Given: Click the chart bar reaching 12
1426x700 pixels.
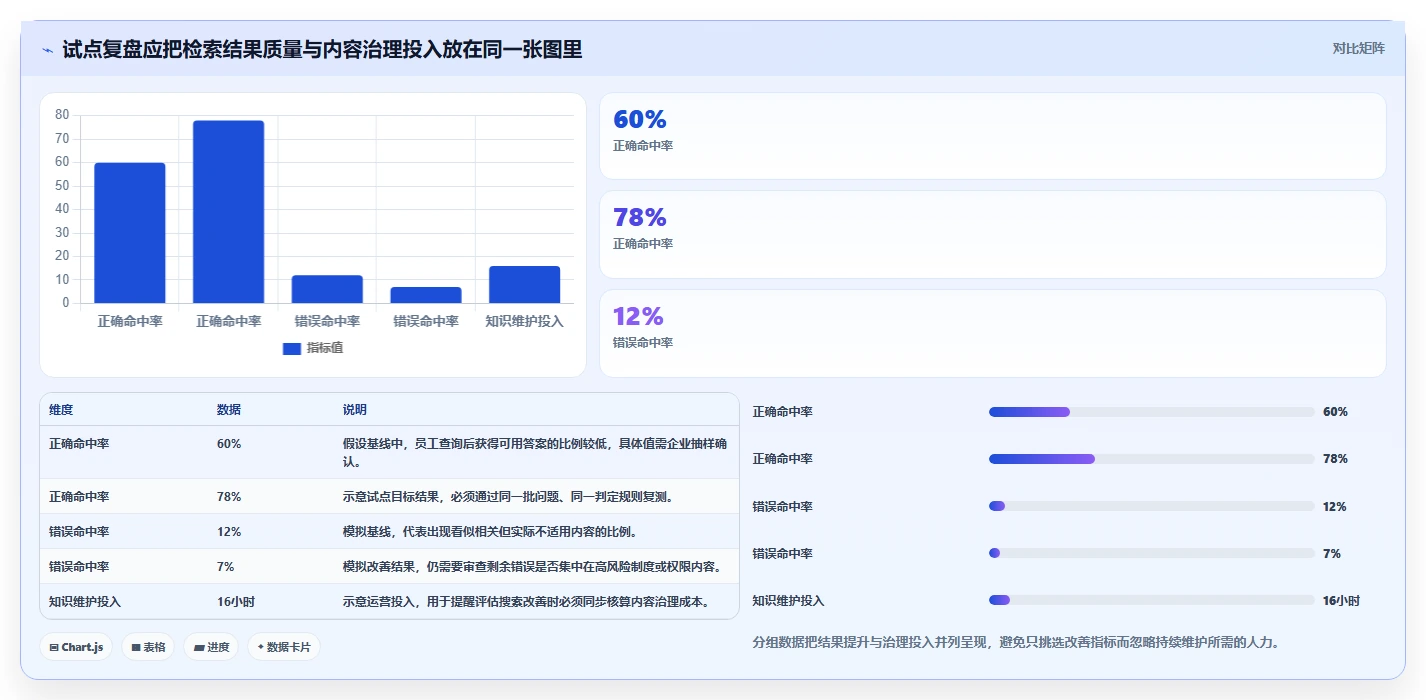Looking at the screenshot, I should click(327, 289).
